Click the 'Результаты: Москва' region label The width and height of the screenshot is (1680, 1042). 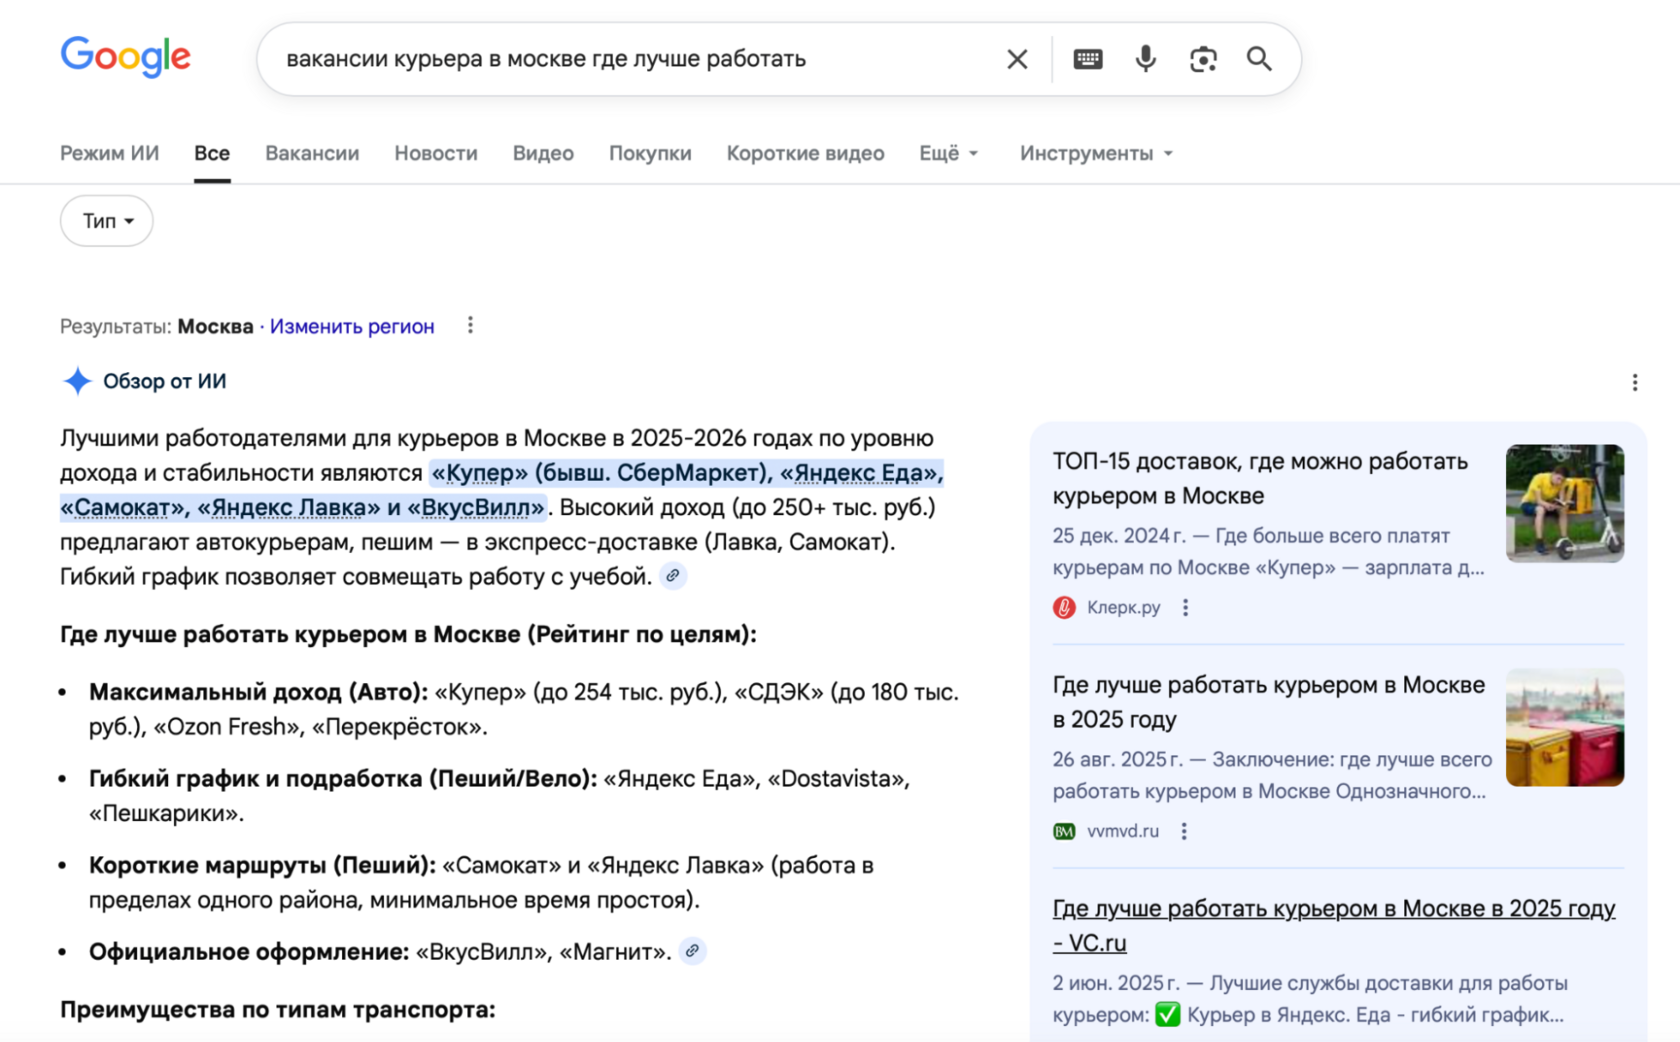coord(157,326)
